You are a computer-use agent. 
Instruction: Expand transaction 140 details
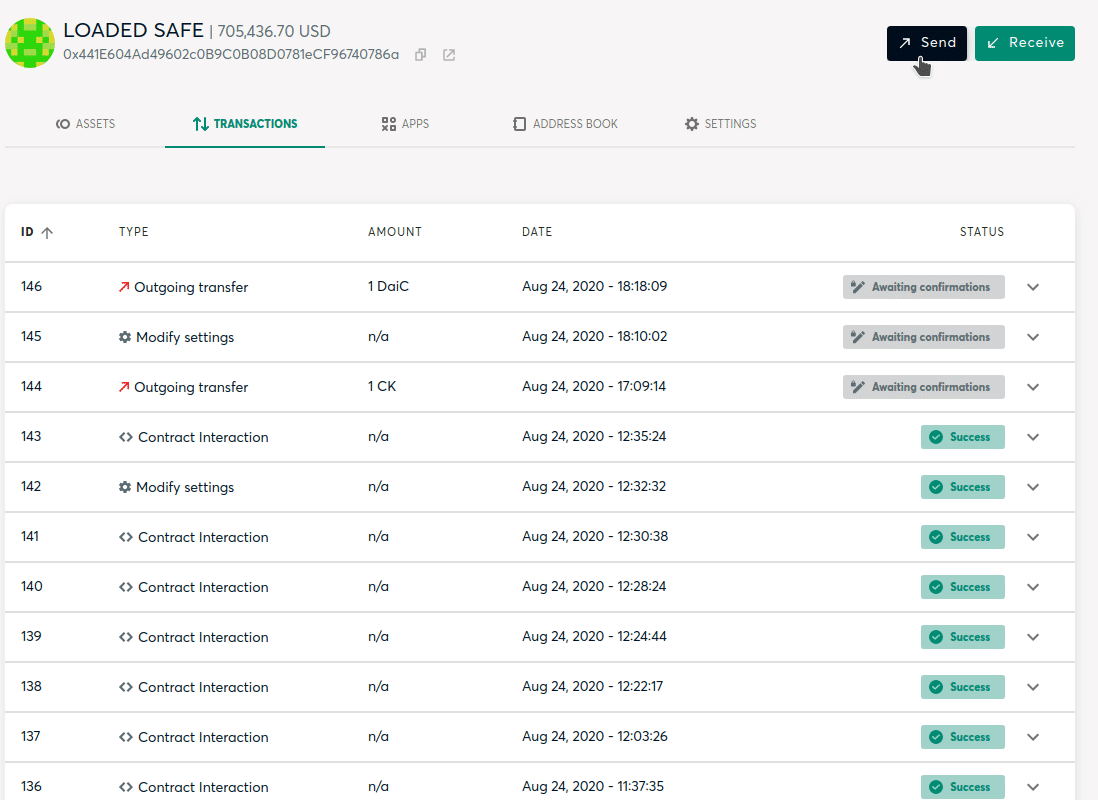coord(1033,587)
